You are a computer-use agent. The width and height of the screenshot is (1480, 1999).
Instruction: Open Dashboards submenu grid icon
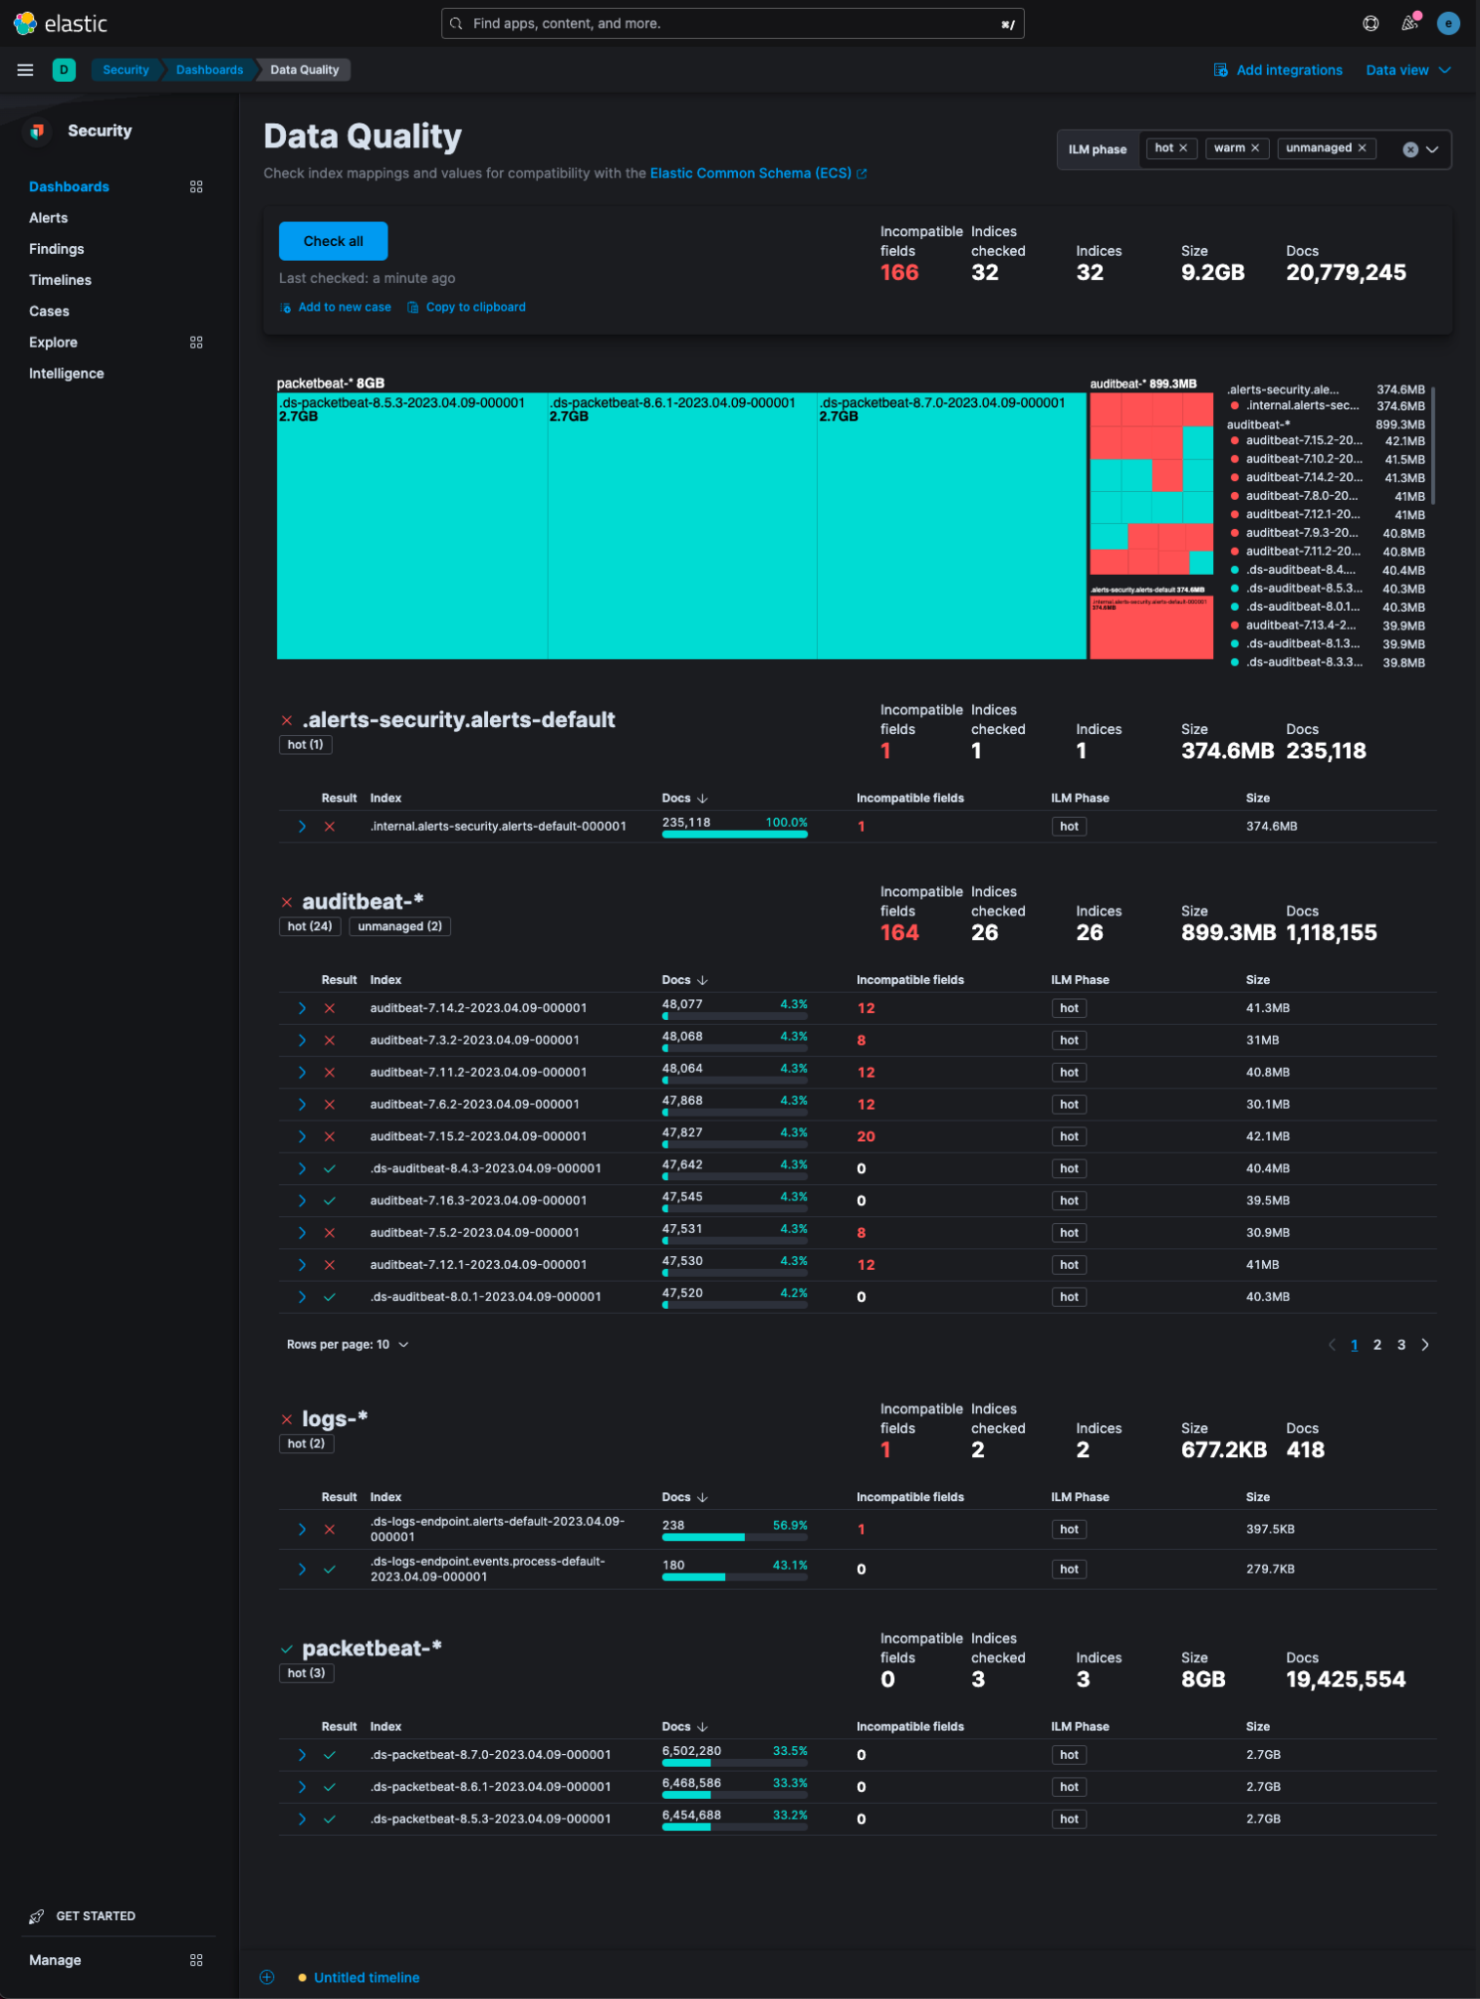click(196, 187)
